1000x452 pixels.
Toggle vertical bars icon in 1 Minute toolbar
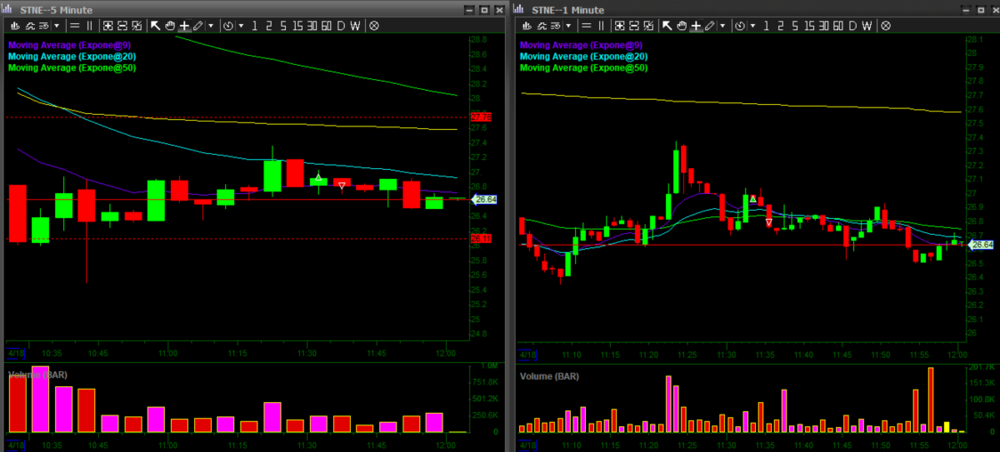(x=603, y=25)
